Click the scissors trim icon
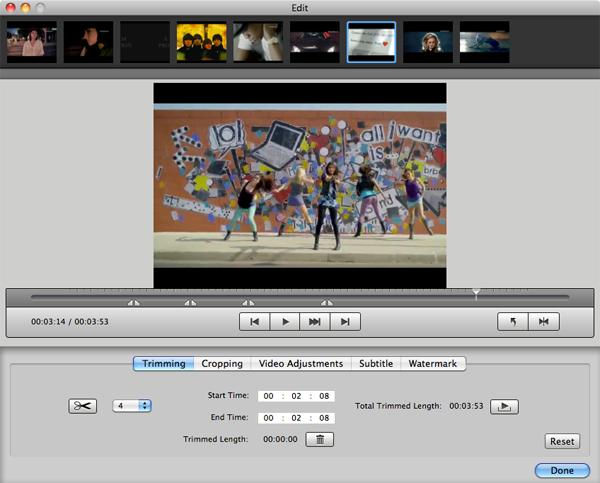This screenshot has height=483, width=600. coord(82,406)
